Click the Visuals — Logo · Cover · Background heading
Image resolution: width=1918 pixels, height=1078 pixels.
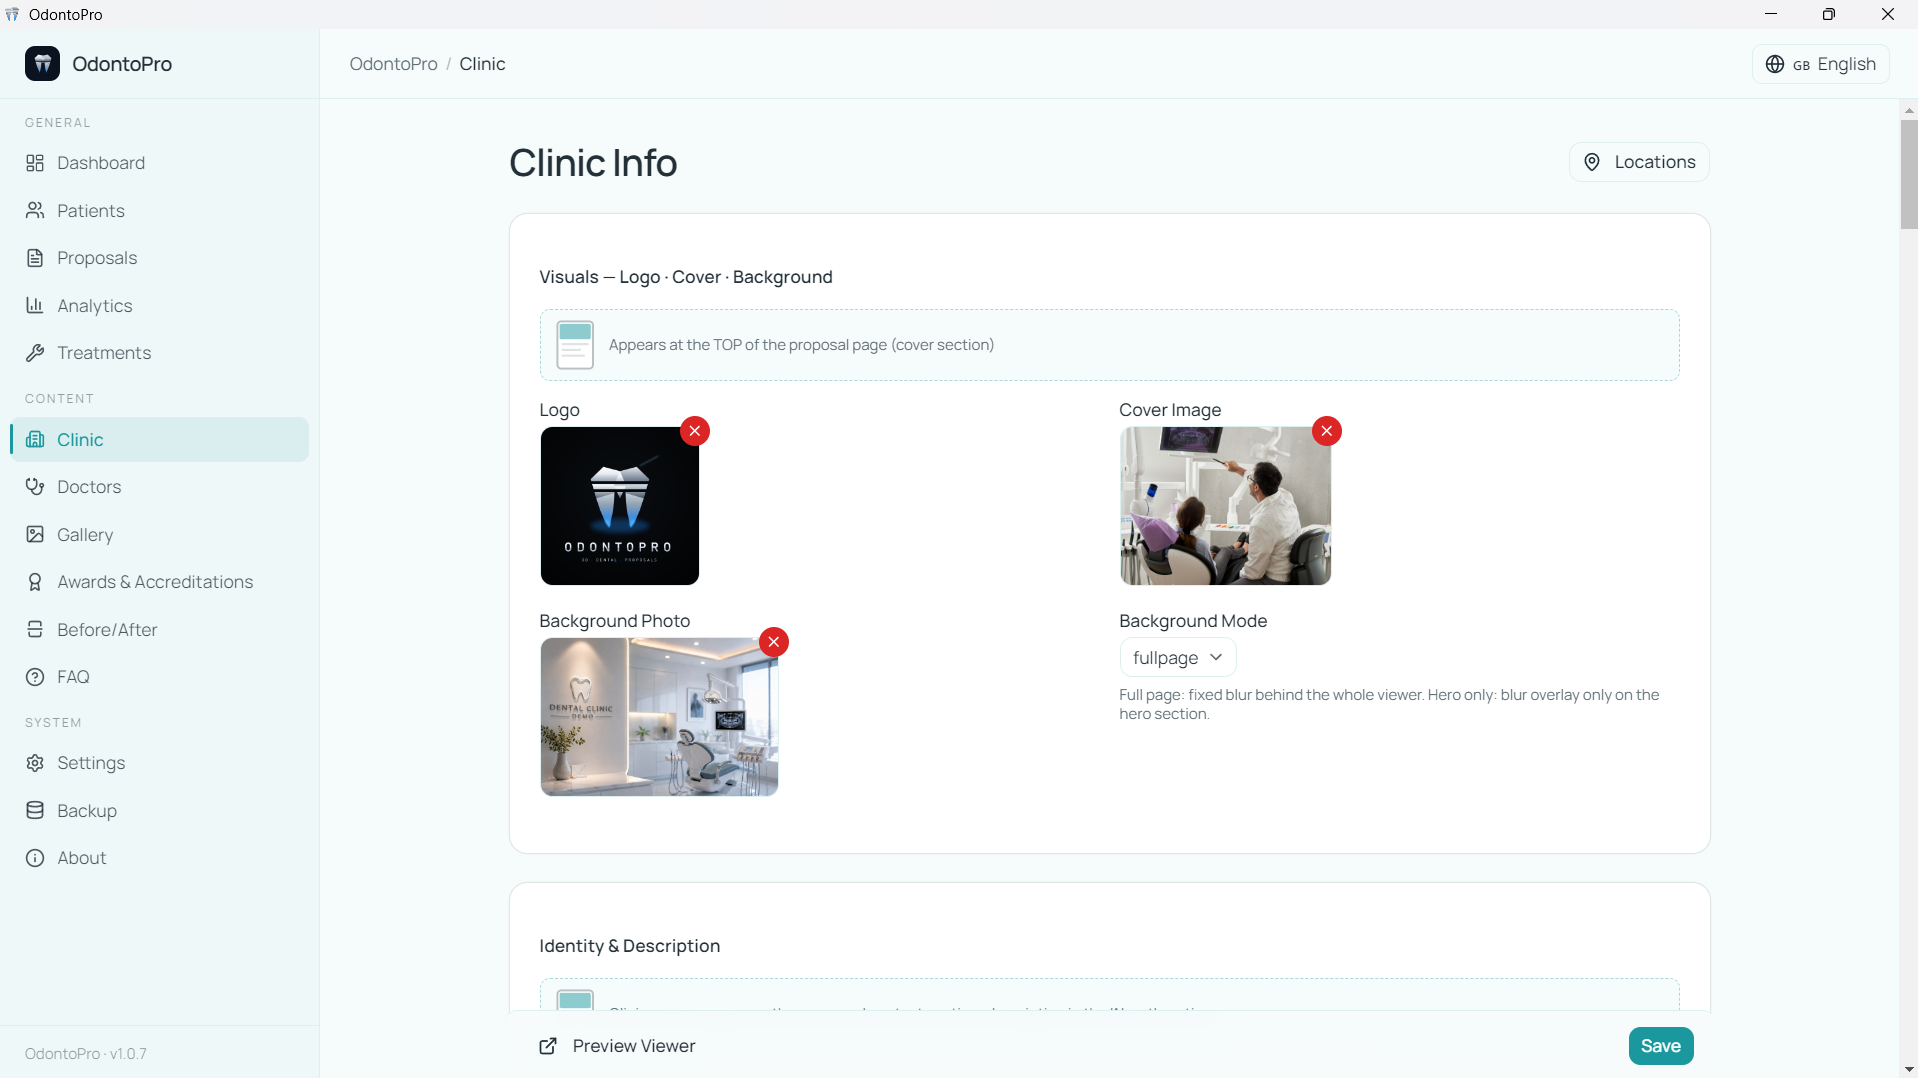point(686,277)
